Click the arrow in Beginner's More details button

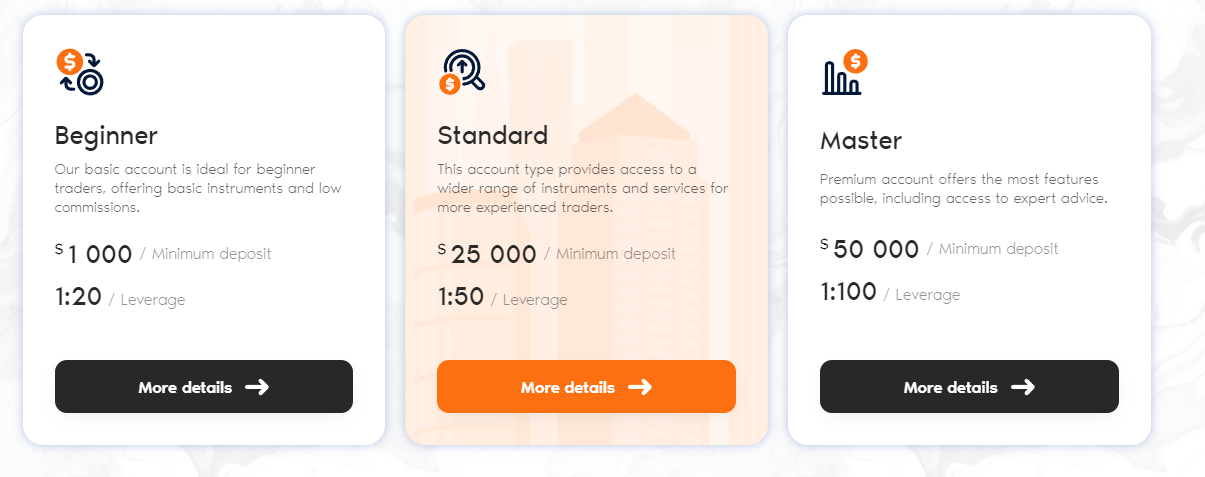point(257,387)
